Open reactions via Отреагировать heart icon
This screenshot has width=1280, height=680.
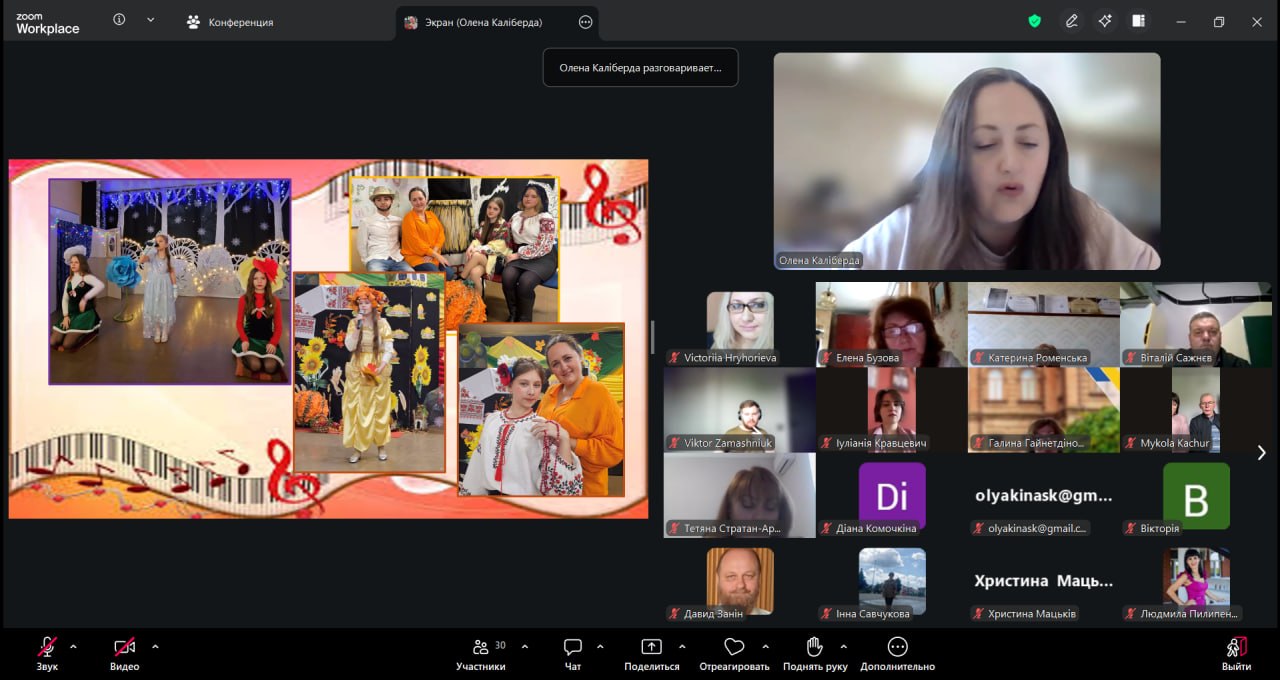[x=735, y=654]
